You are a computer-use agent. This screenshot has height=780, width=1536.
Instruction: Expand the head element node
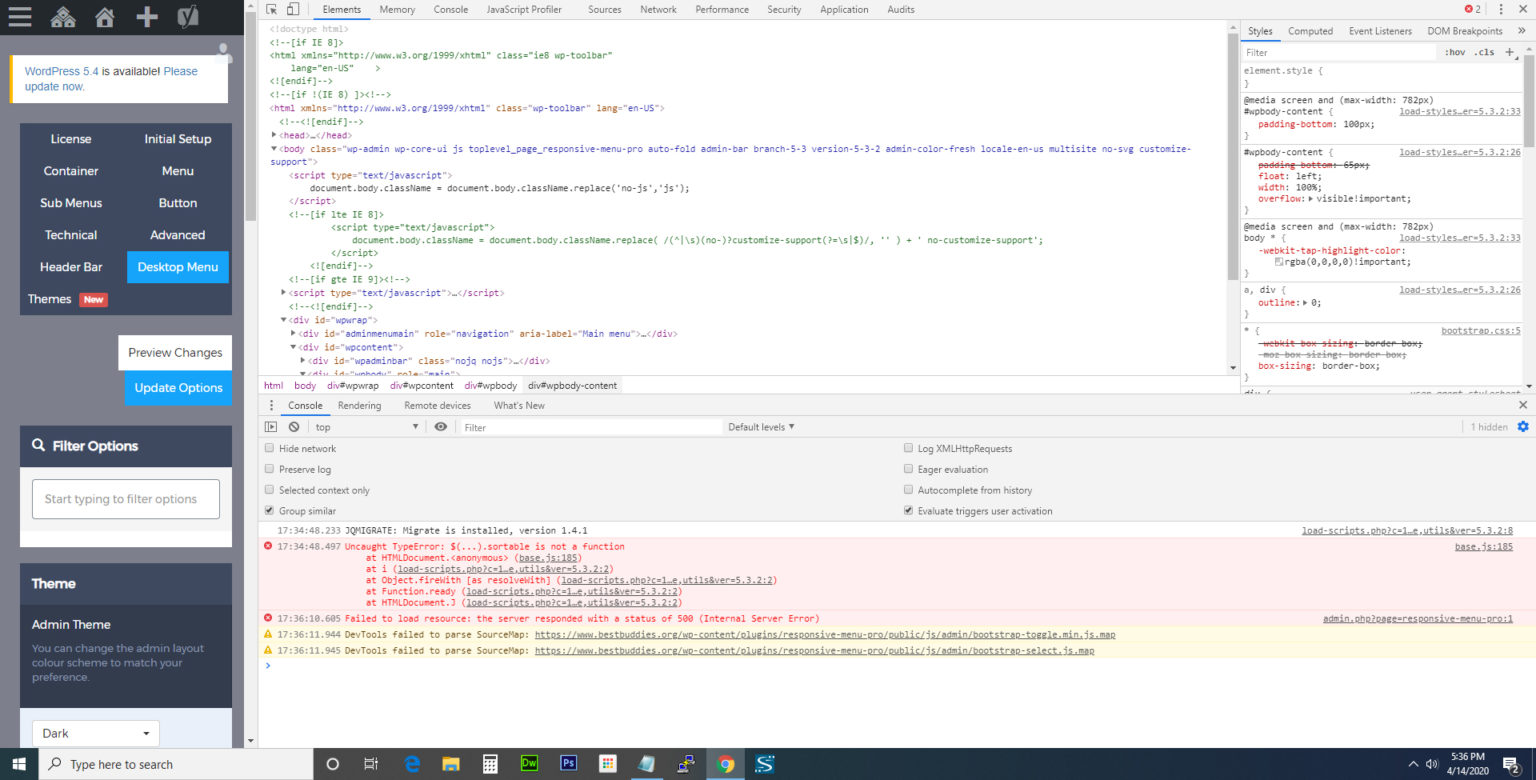tap(275, 135)
